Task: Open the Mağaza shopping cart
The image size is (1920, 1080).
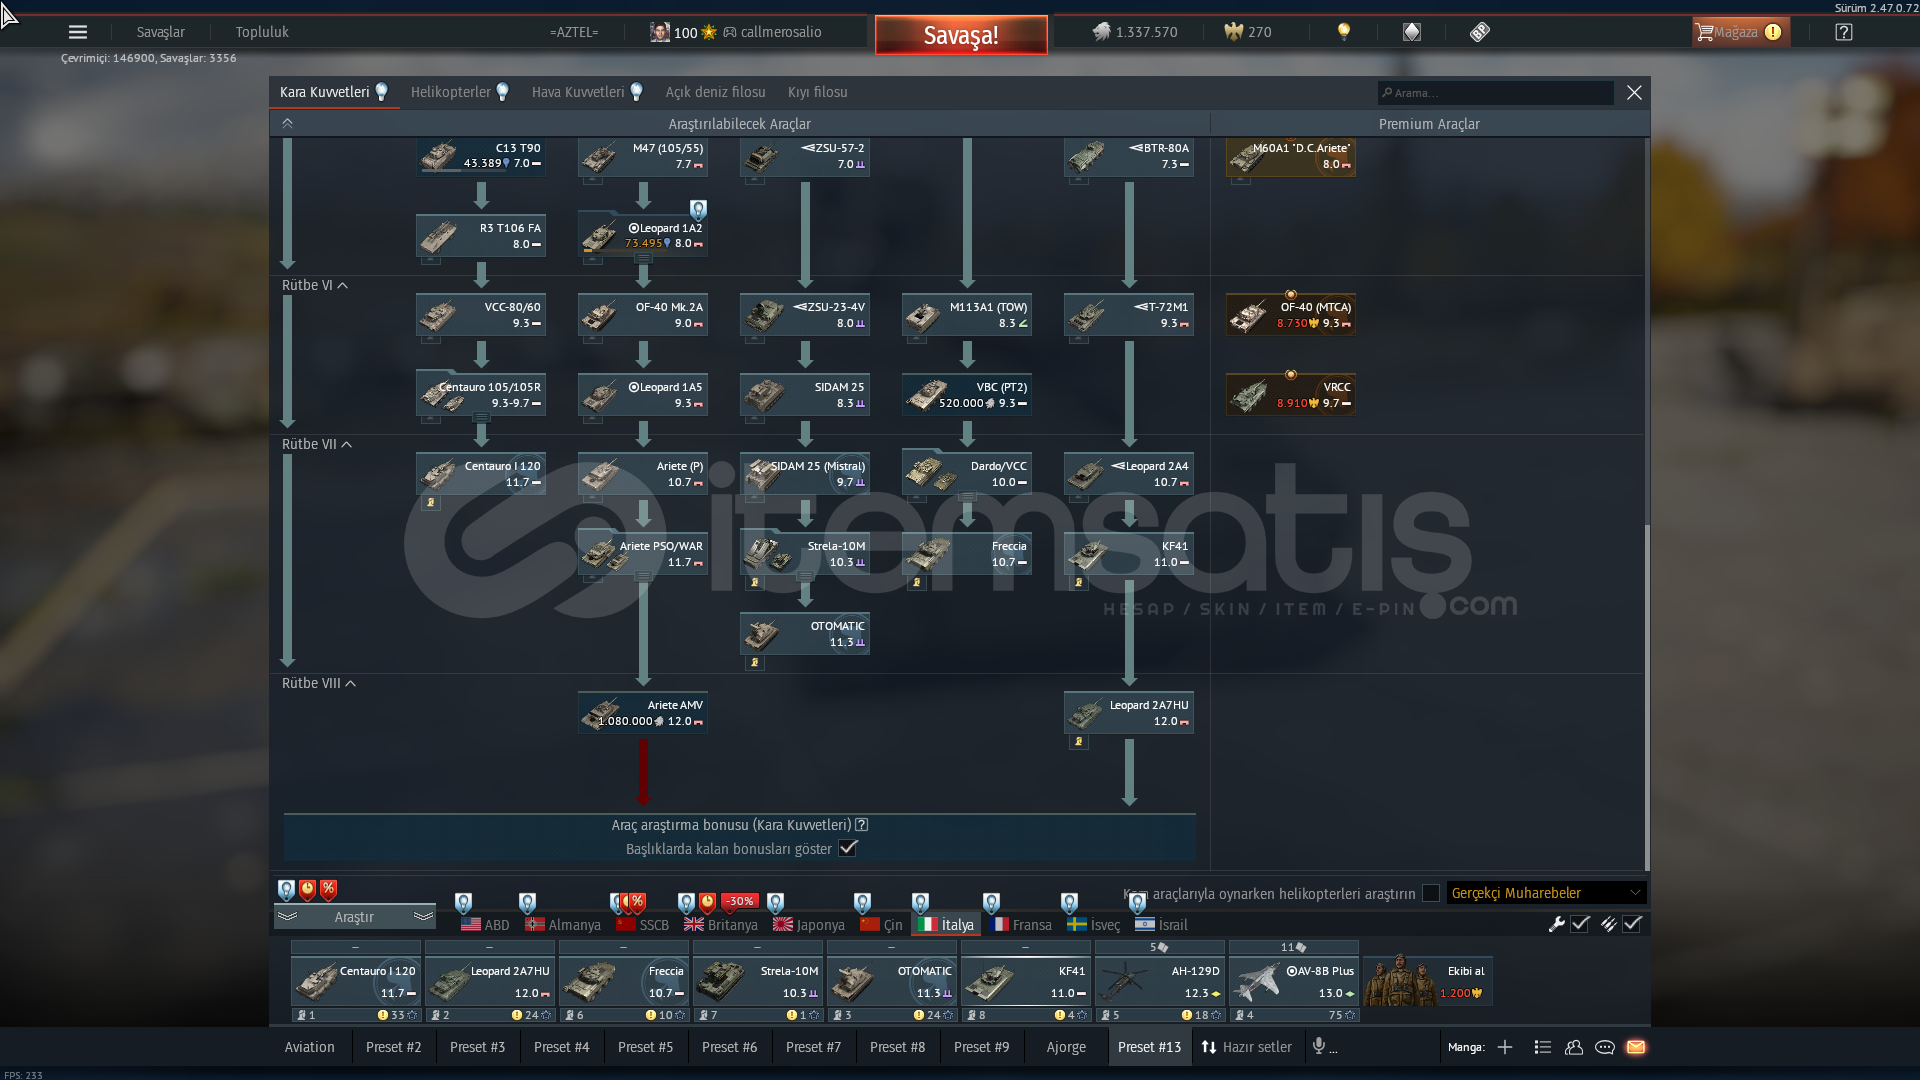Action: pyautogui.click(x=1739, y=32)
